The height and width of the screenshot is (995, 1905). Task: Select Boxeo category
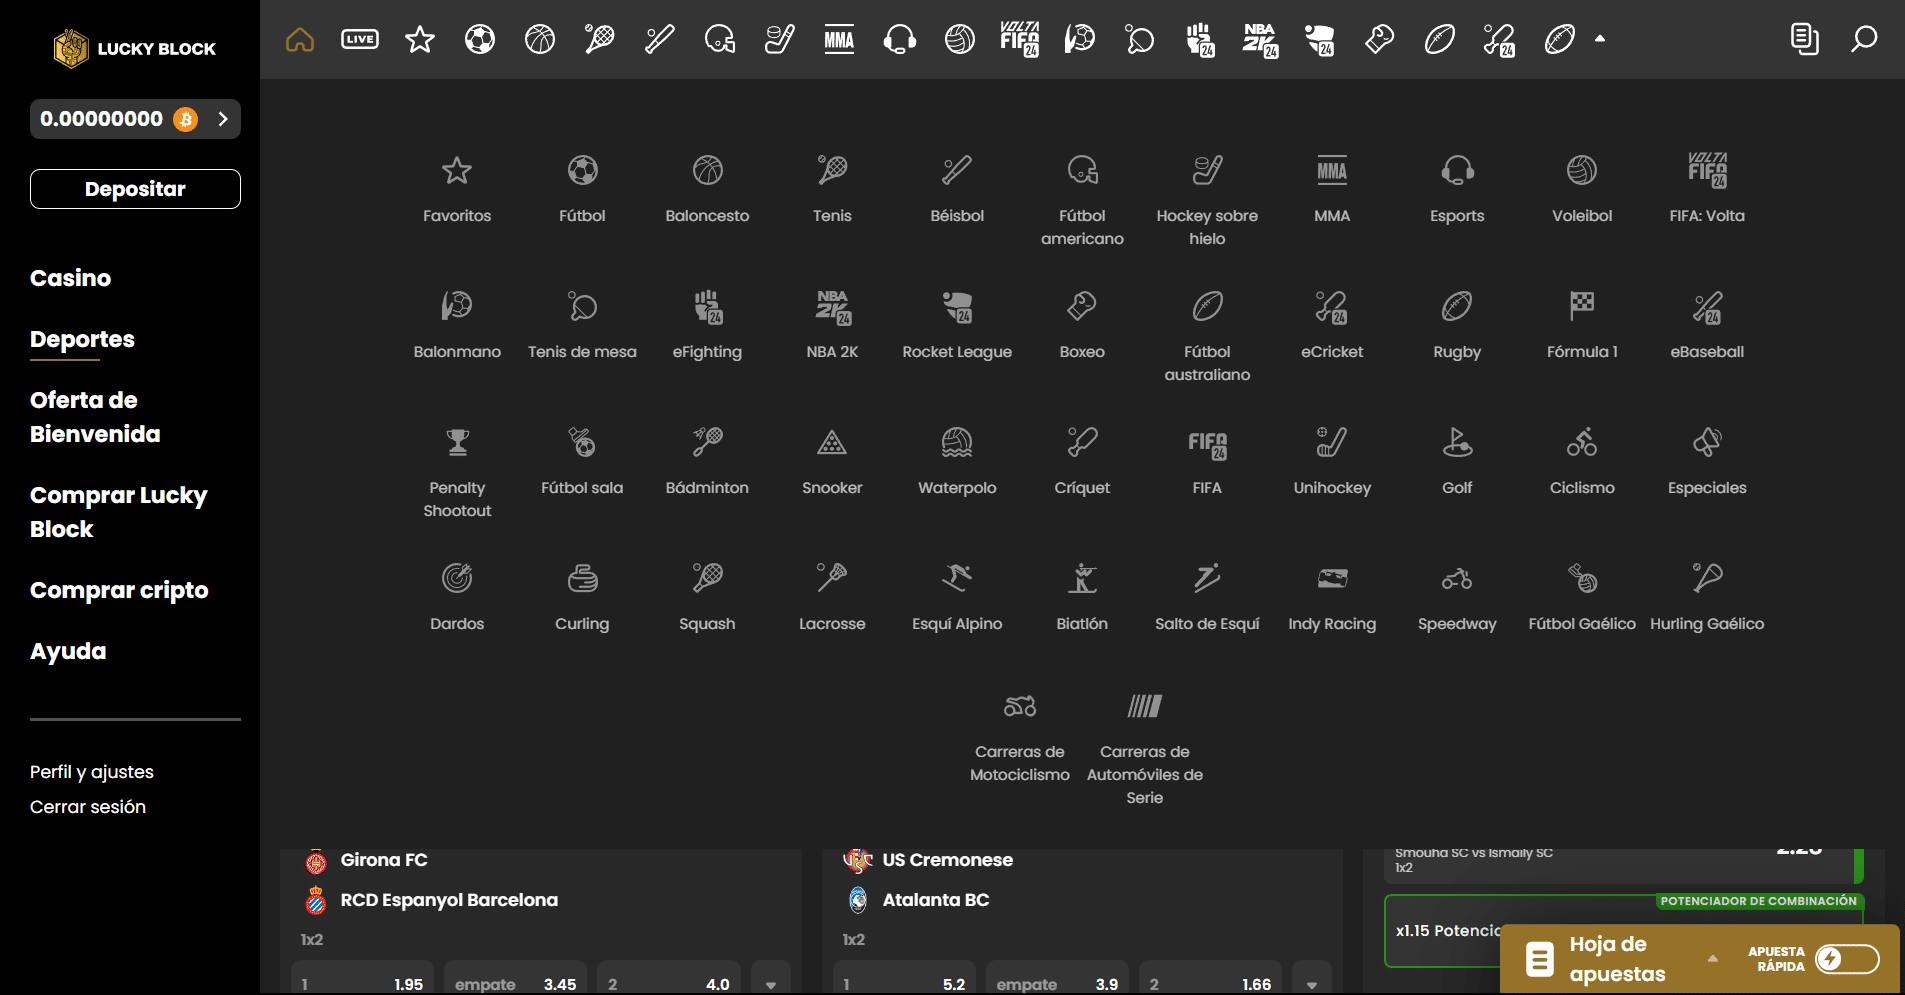1082,325
